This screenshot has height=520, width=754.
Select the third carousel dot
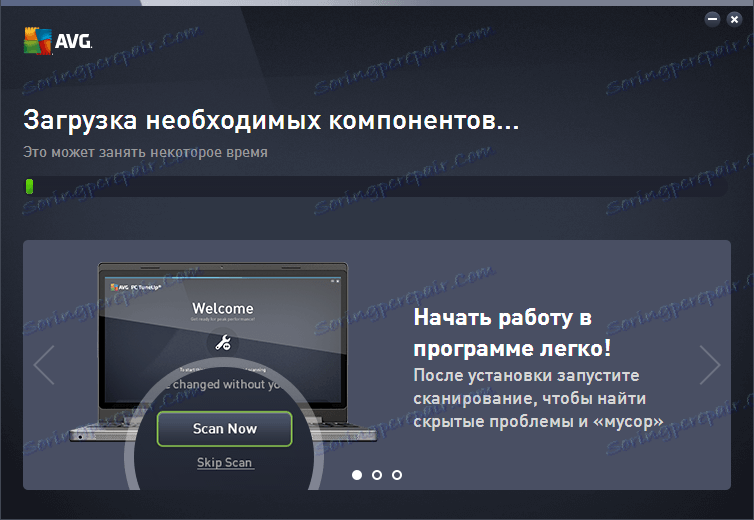[x=397, y=475]
